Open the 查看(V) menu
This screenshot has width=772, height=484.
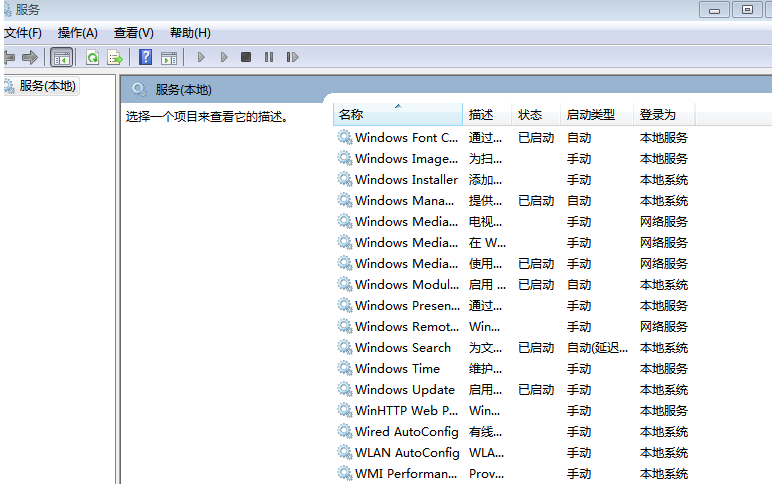tap(133, 33)
